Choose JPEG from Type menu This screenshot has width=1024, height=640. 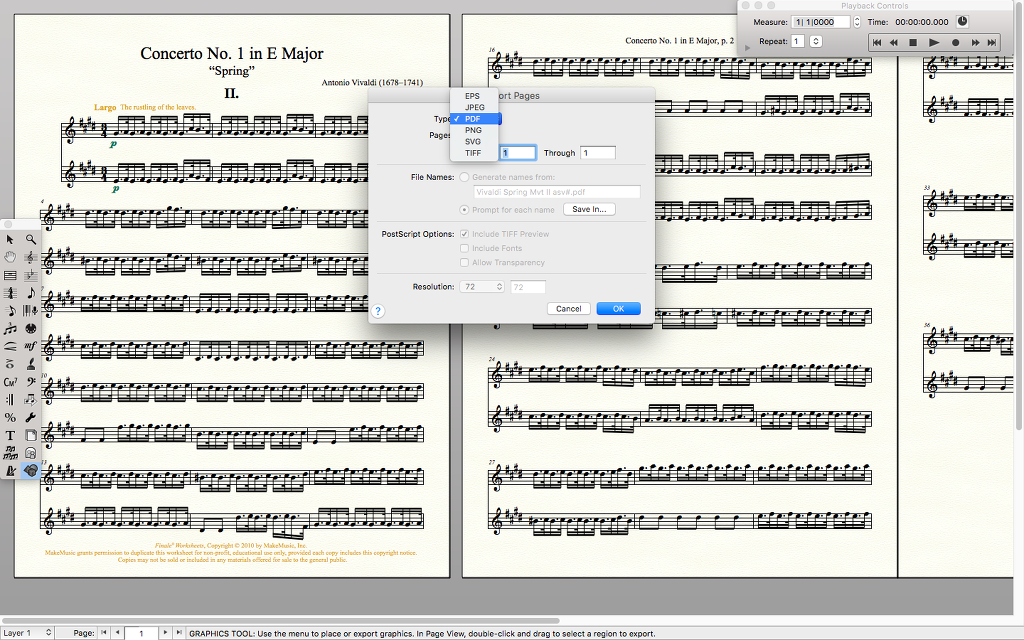click(x=475, y=107)
